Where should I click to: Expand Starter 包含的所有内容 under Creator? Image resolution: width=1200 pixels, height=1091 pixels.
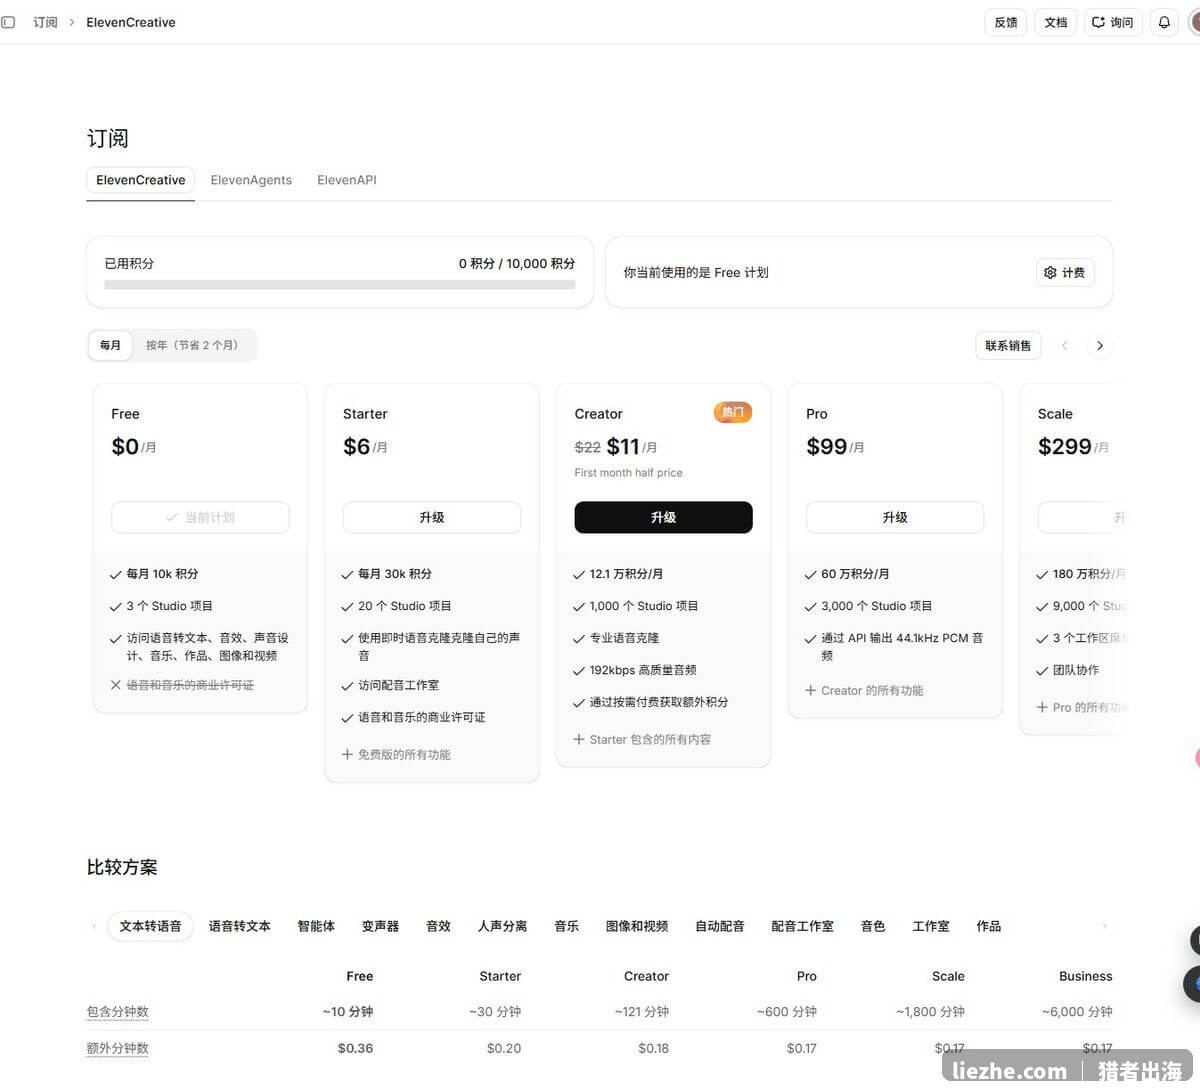(x=642, y=739)
